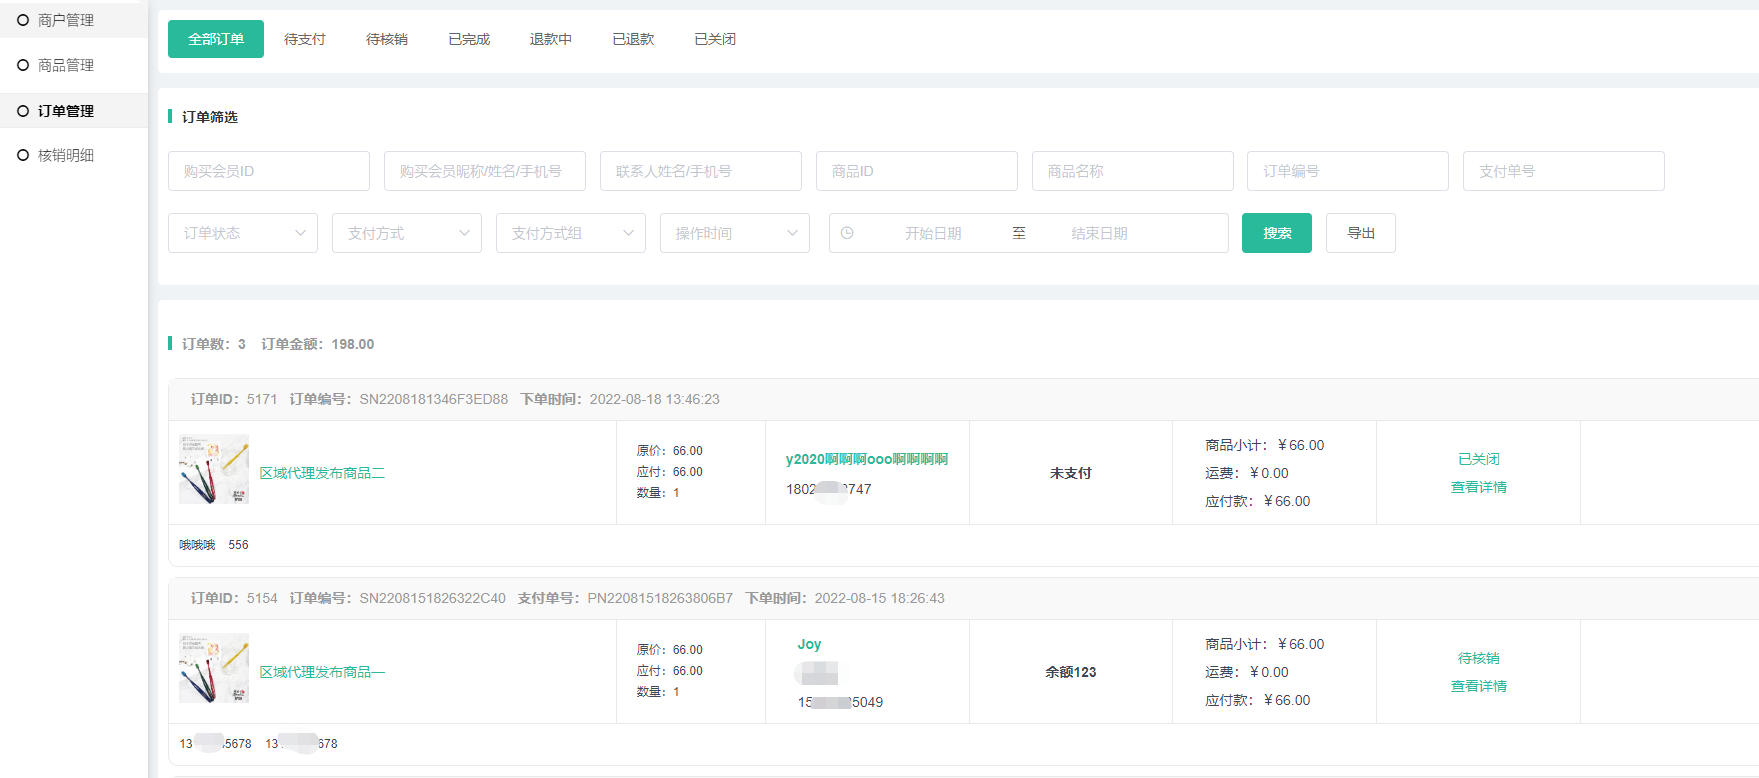This screenshot has width=1759, height=778.
Task: View details of order 5171
Action: (1478, 487)
